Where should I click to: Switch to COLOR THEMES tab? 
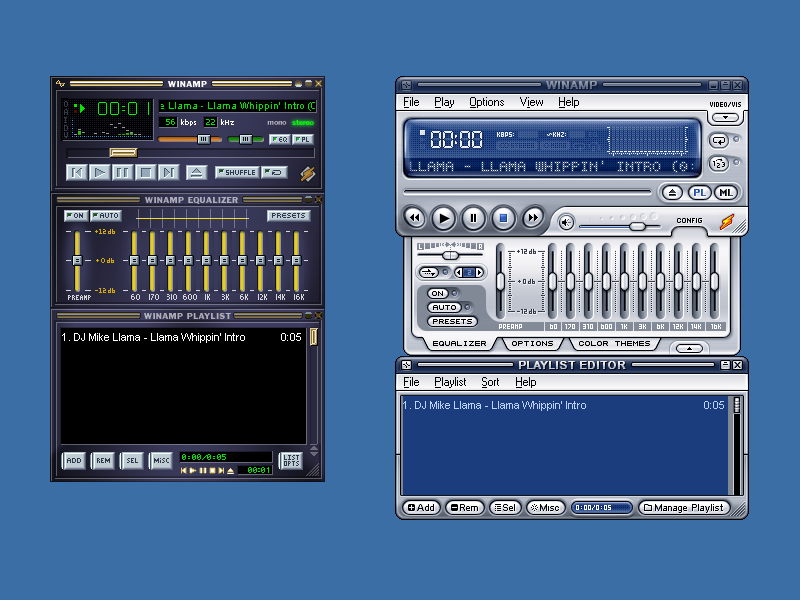tap(614, 343)
